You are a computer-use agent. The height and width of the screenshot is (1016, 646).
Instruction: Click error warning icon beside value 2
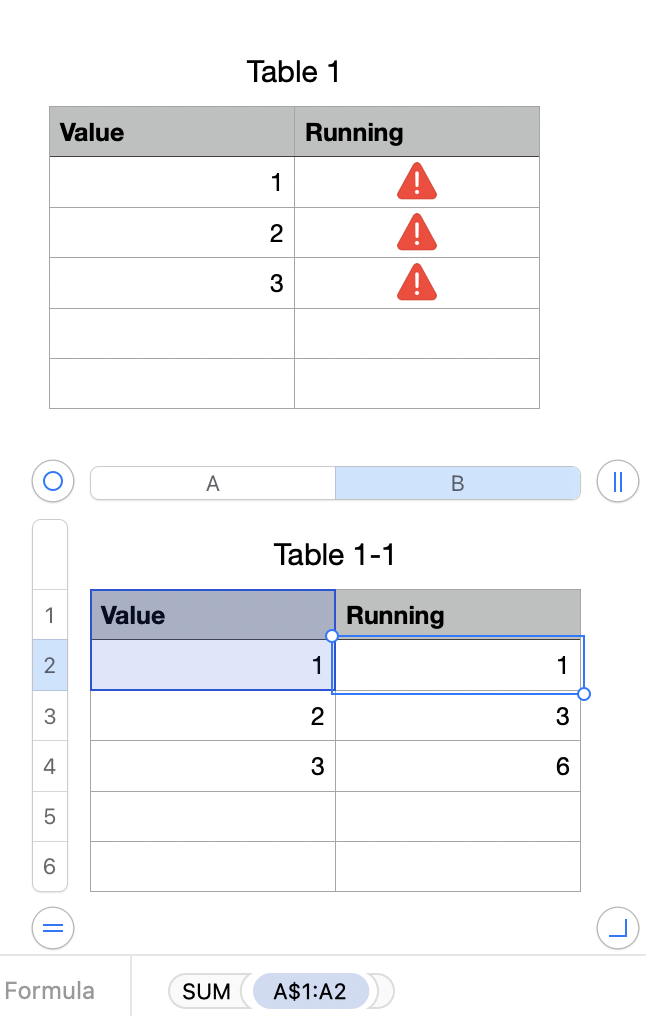click(417, 233)
